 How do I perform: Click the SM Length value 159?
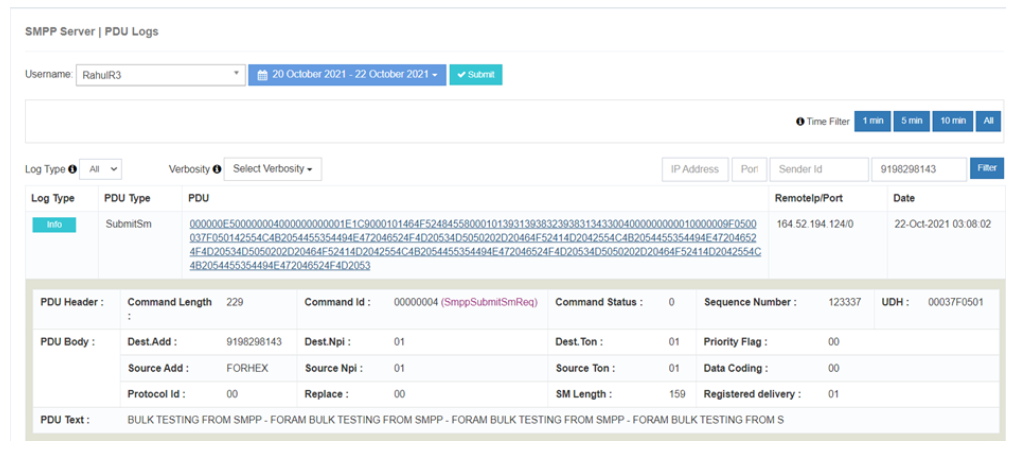click(x=677, y=394)
